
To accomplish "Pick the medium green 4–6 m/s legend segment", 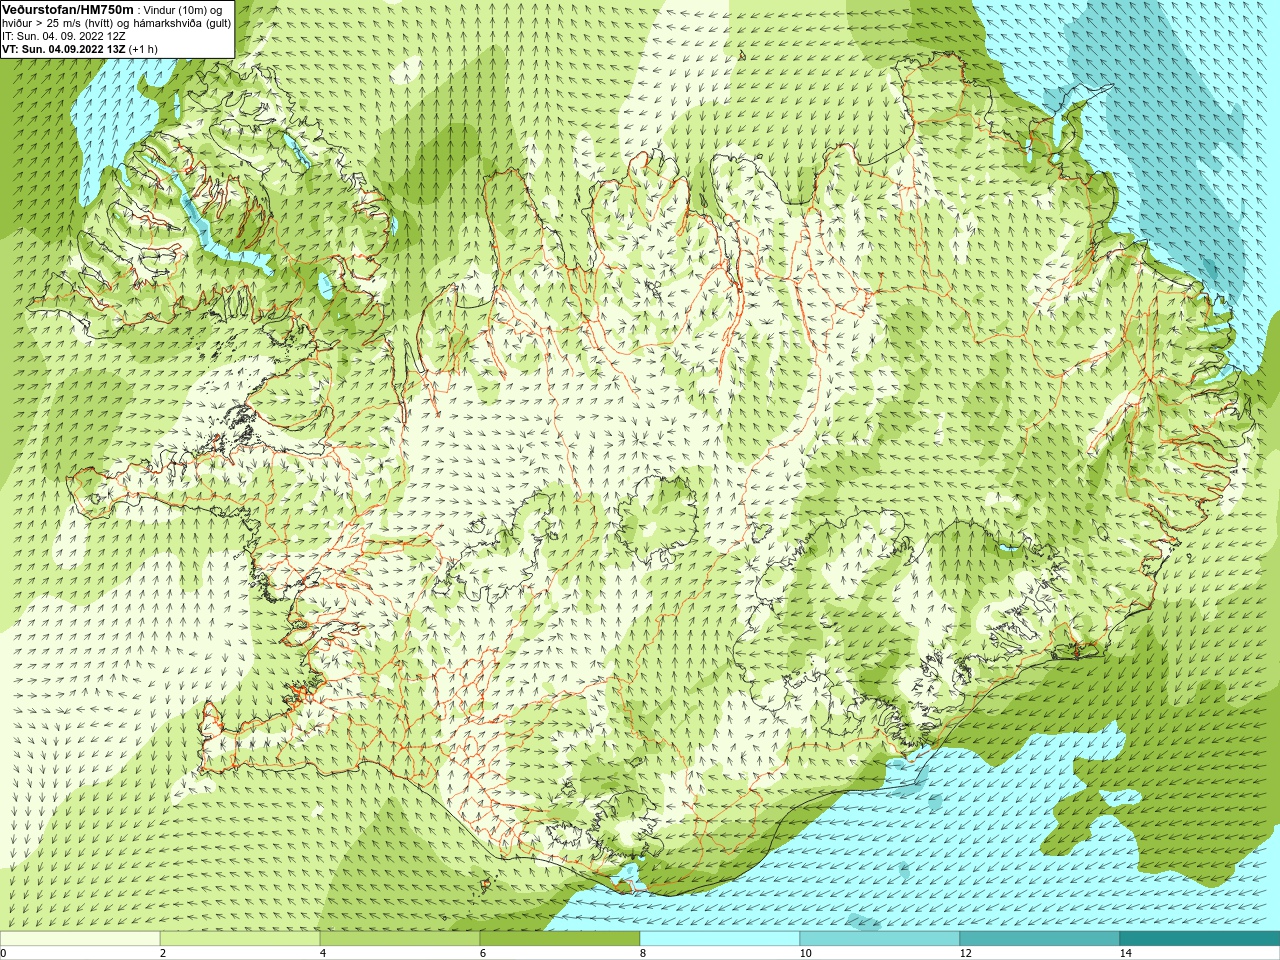I will pos(400,939).
